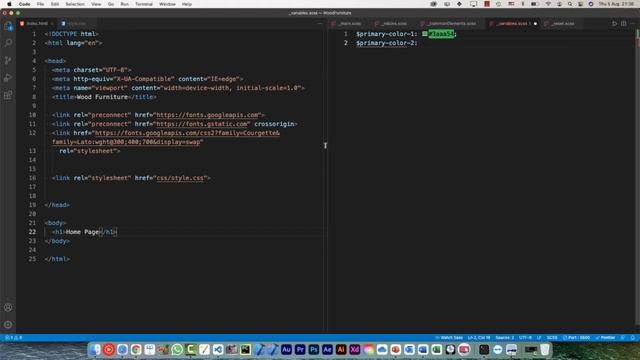Open Adobe After Effects from the dock

(327, 349)
